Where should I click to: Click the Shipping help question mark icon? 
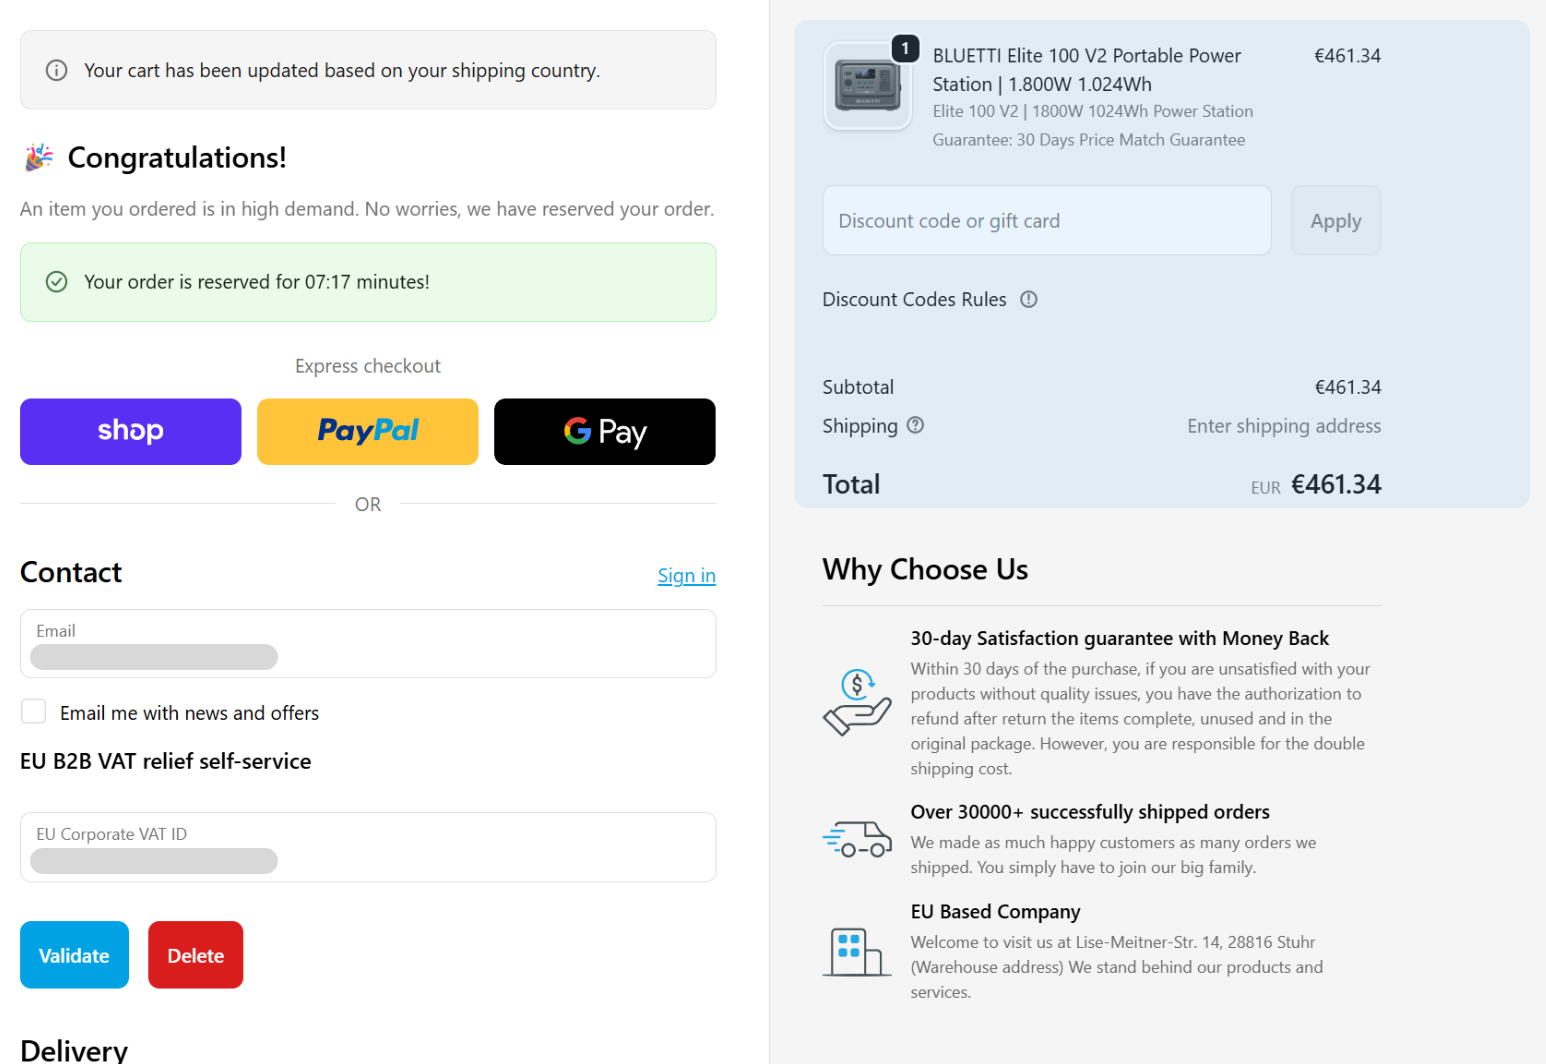915,425
